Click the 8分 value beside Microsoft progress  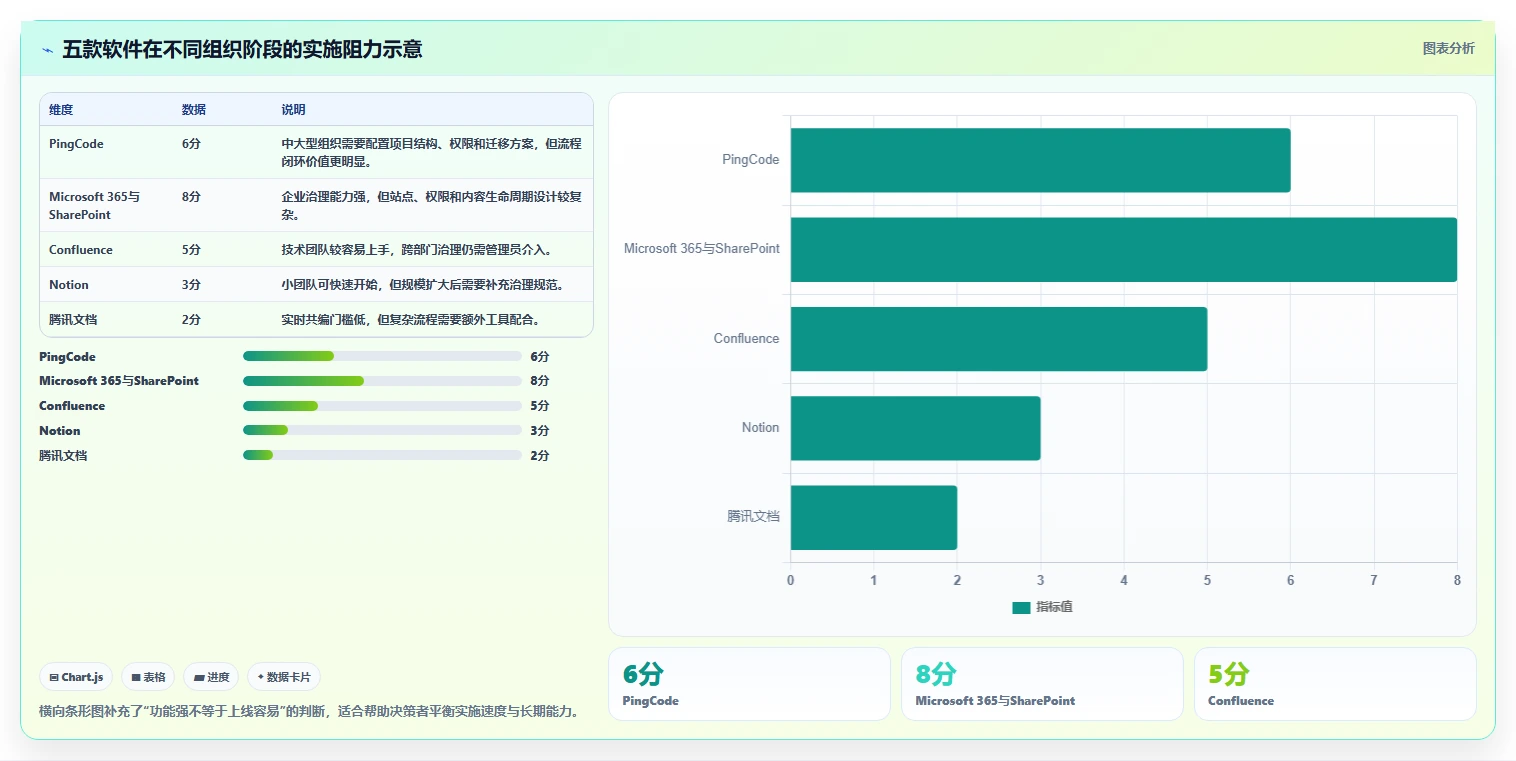[540, 381]
